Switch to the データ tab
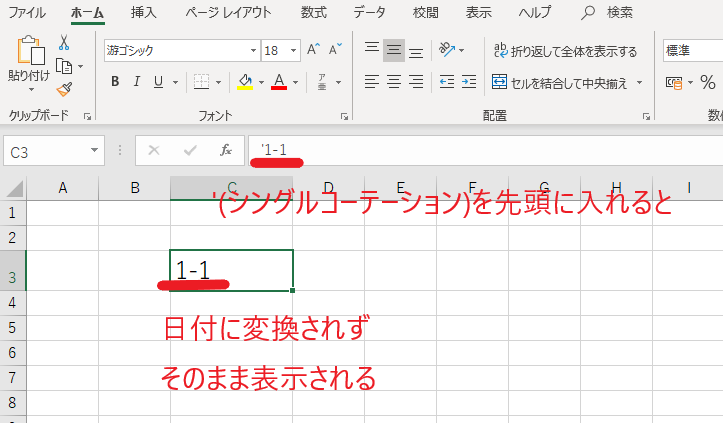Viewport: 723px width, 423px height. point(369,12)
